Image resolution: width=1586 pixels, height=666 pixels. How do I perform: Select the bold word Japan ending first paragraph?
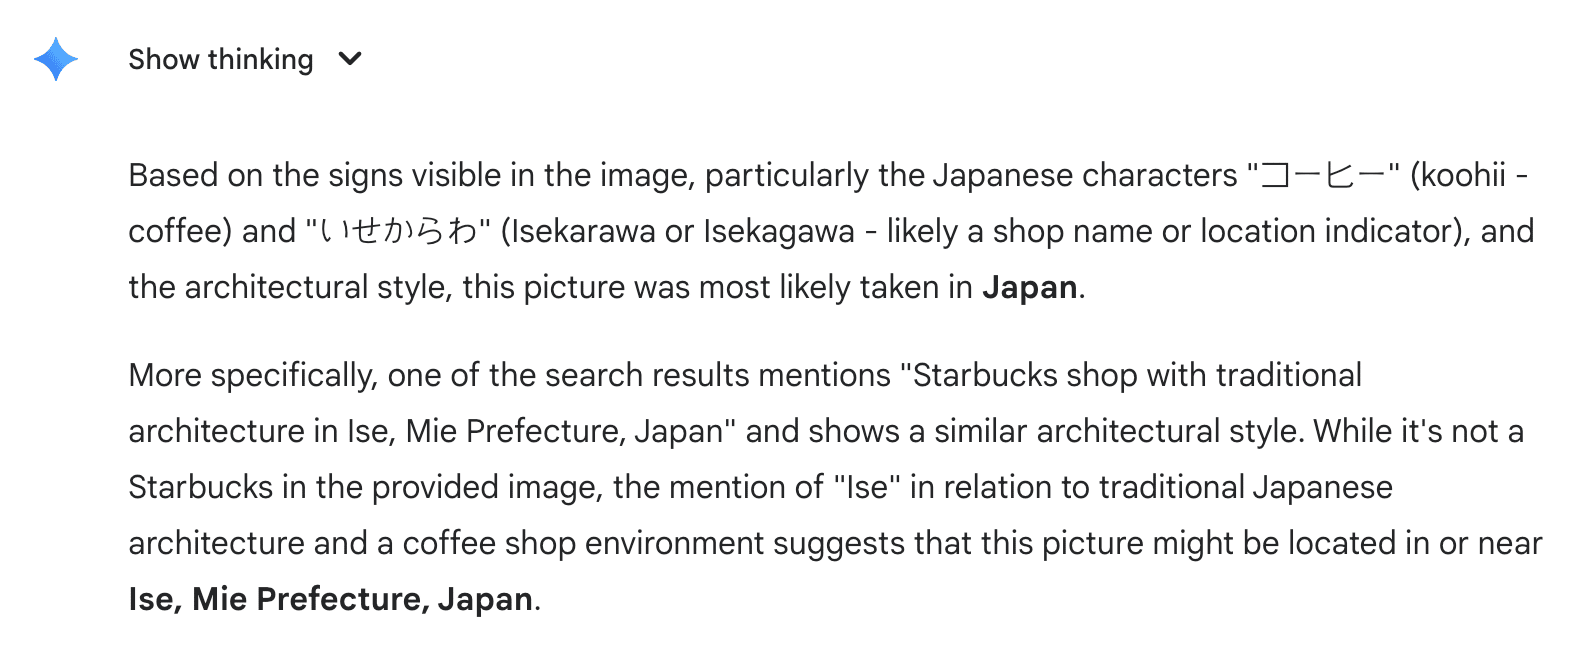pos(1030,287)
